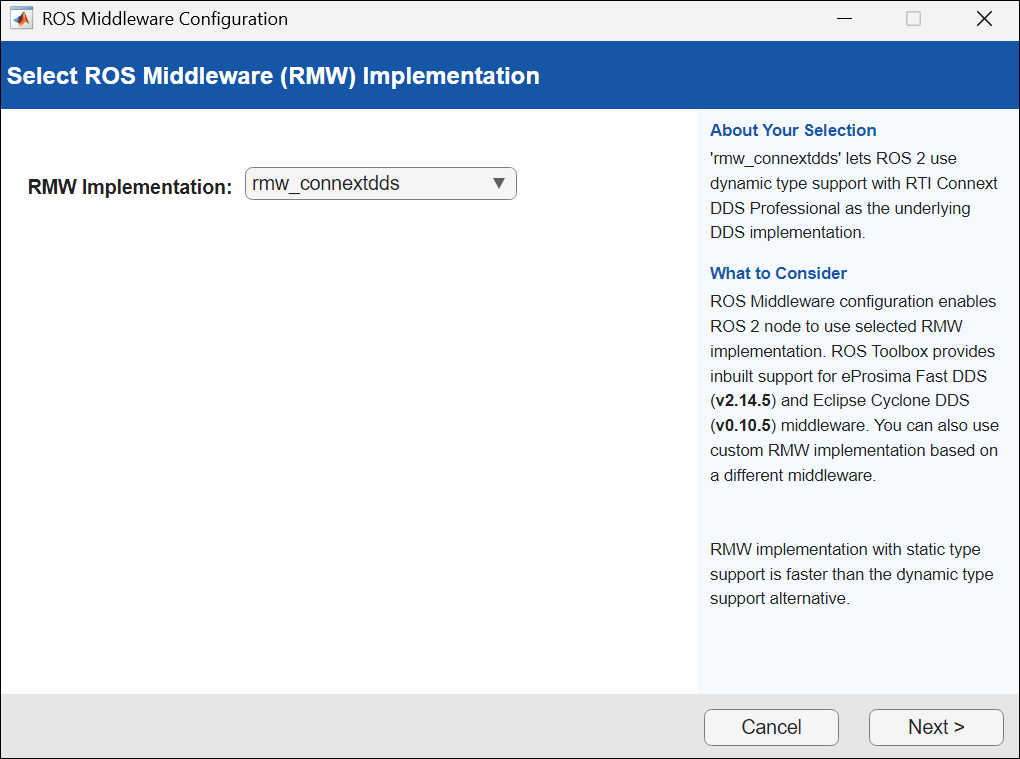The image size is (1020, 759).
Task: Close the ROS Middleware Configuration window
Action: click(984, 19)
